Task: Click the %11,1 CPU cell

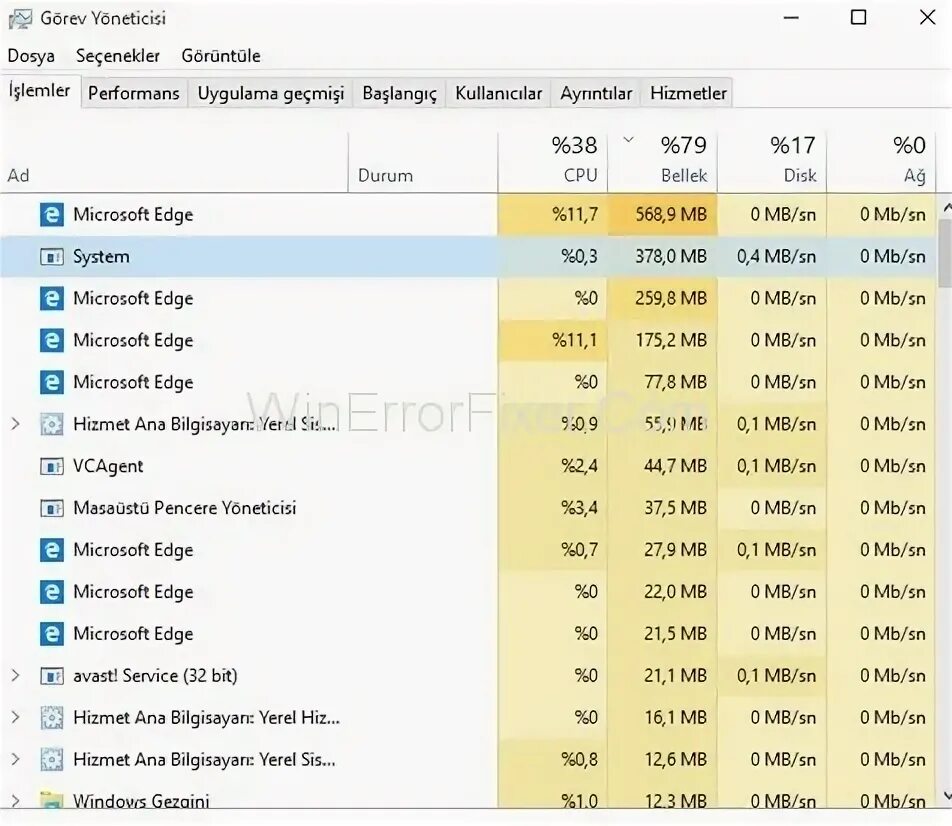Action: point(552,340)
